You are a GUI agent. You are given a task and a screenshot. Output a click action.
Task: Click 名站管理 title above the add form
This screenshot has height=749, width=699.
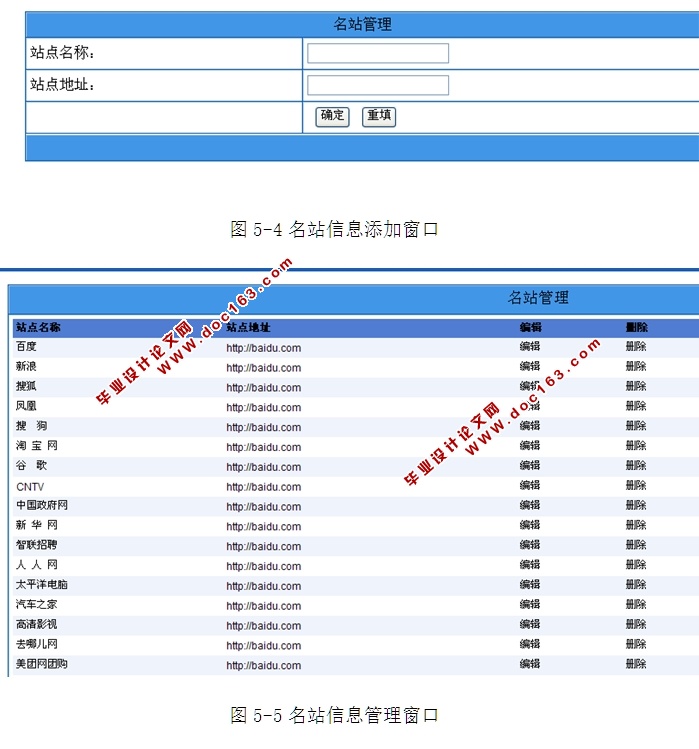(x=362, y=24)
